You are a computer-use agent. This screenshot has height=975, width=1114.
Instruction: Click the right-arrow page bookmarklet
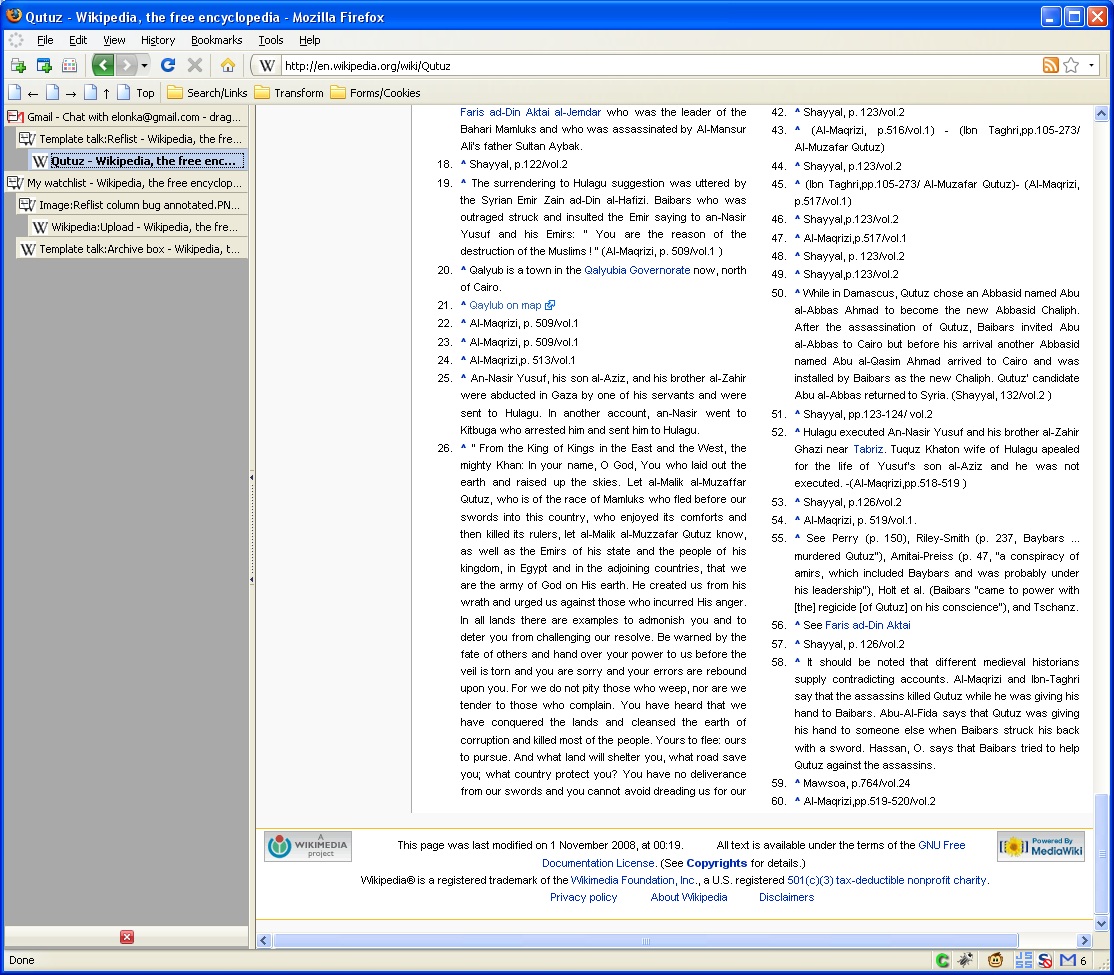pos(61,92)
